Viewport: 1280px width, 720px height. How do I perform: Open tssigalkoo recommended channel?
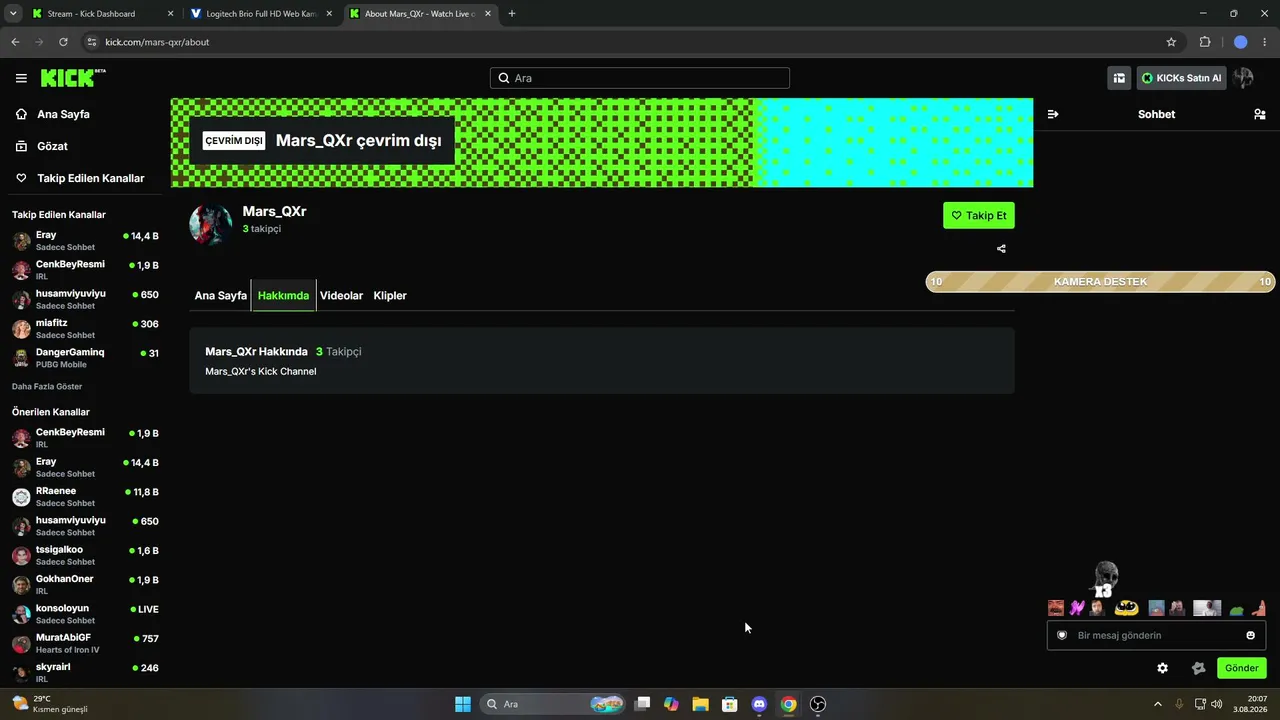tap(85, 556)
